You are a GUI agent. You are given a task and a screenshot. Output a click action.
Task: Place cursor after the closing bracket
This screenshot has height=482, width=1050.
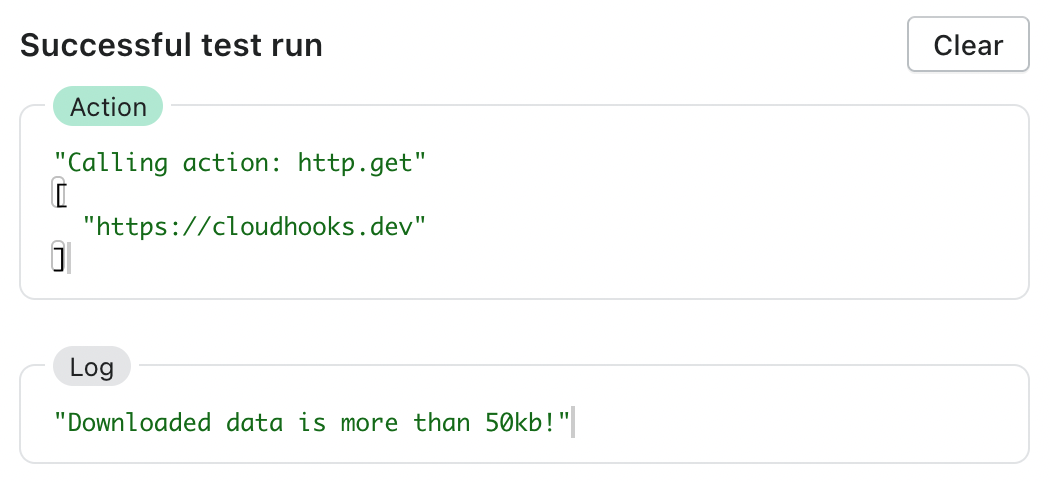pos(69,258)
